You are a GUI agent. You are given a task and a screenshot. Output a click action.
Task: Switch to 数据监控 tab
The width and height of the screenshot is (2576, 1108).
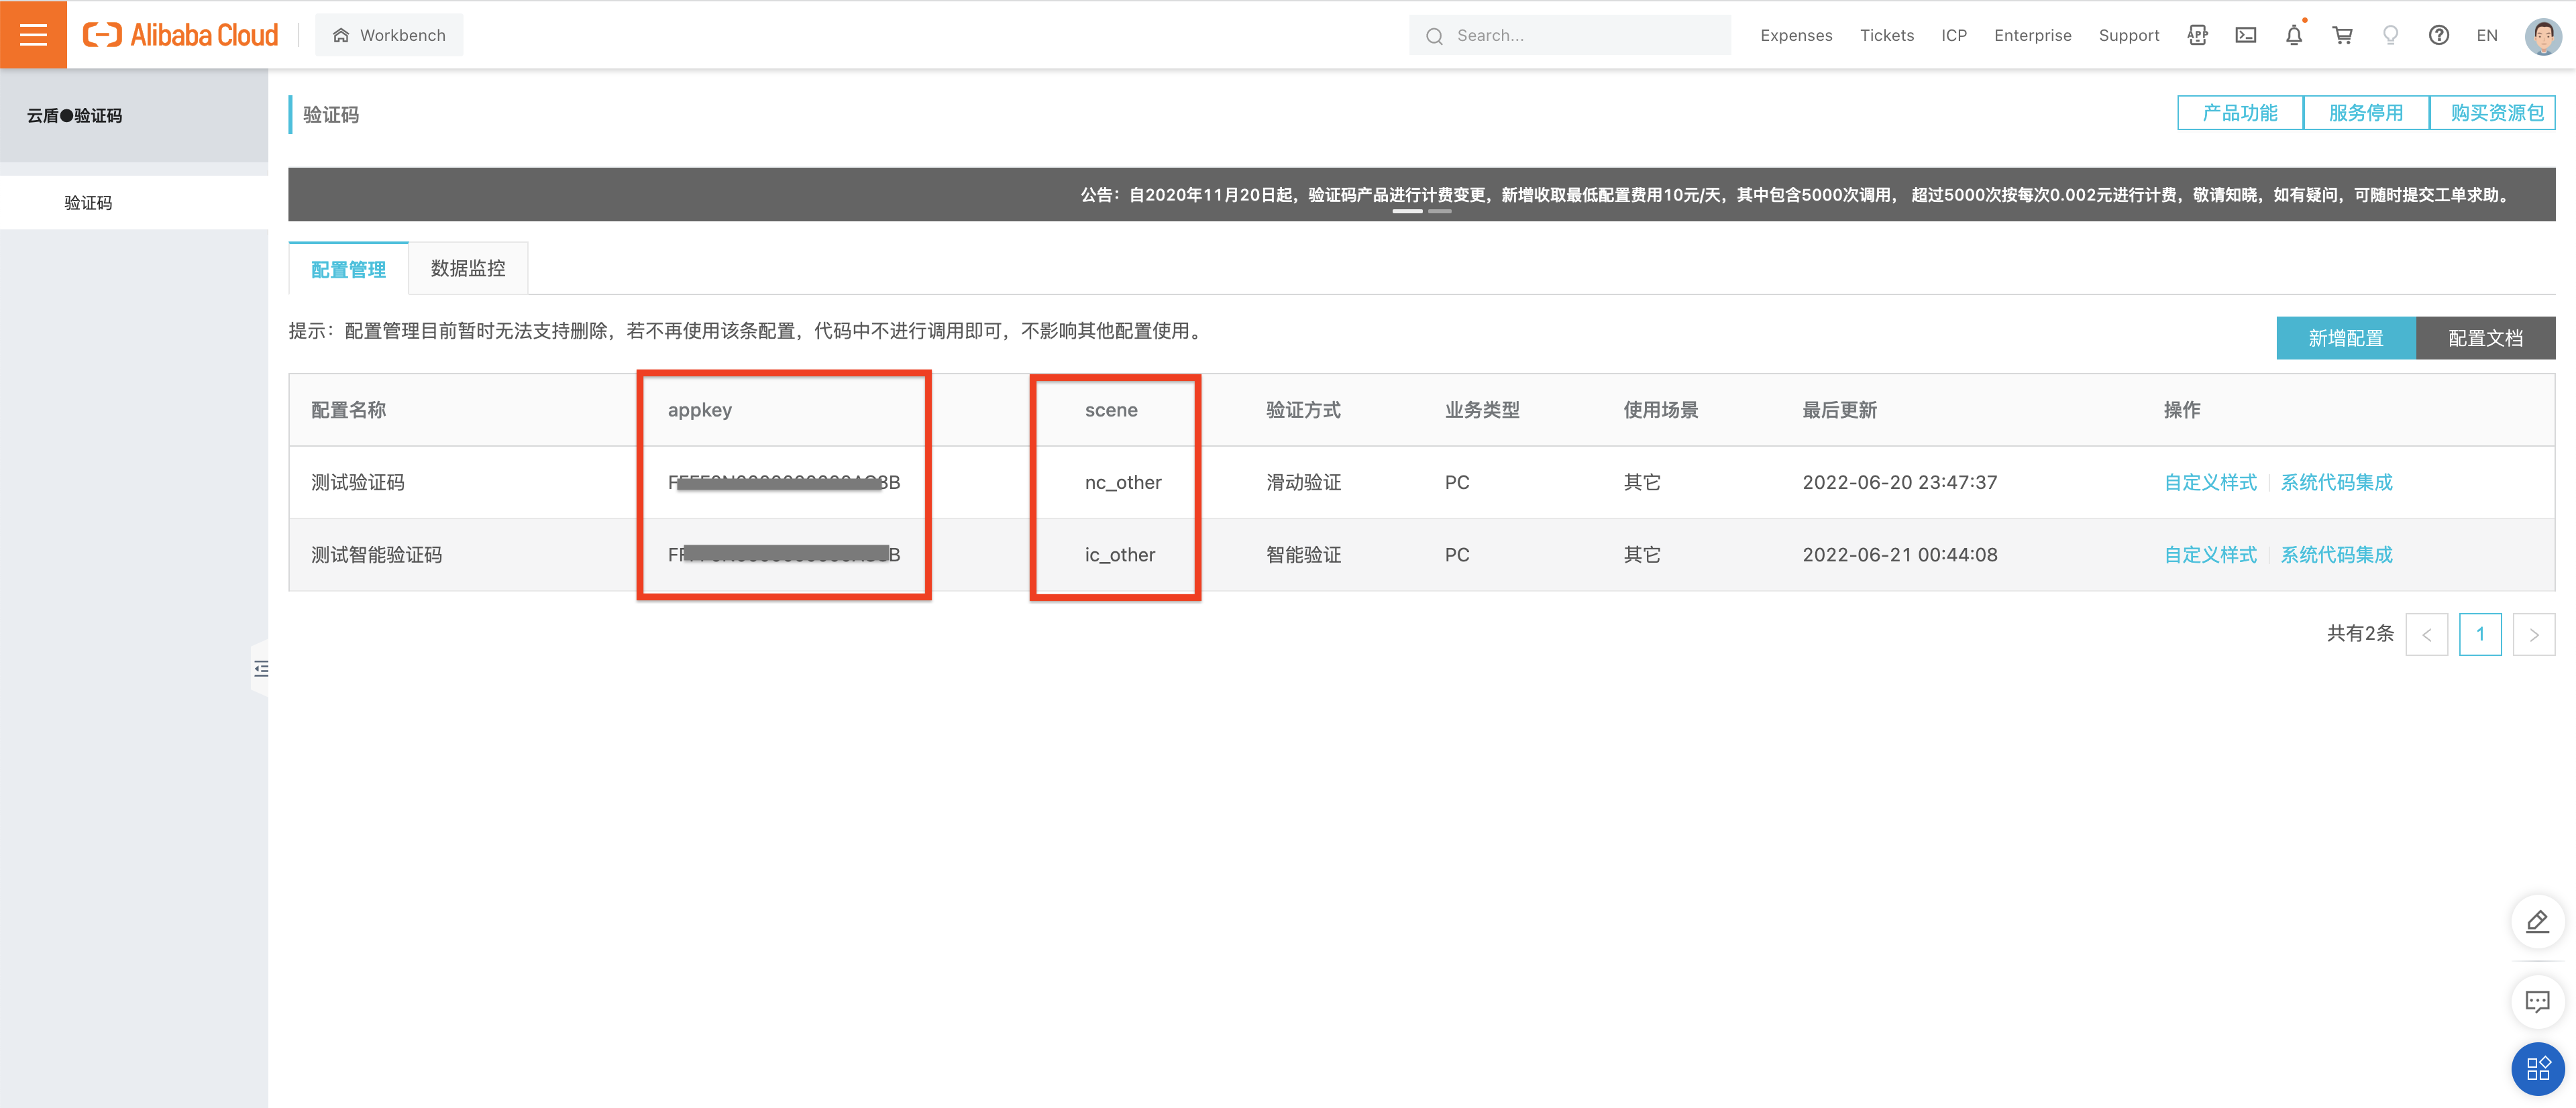(x=465, y=268)
